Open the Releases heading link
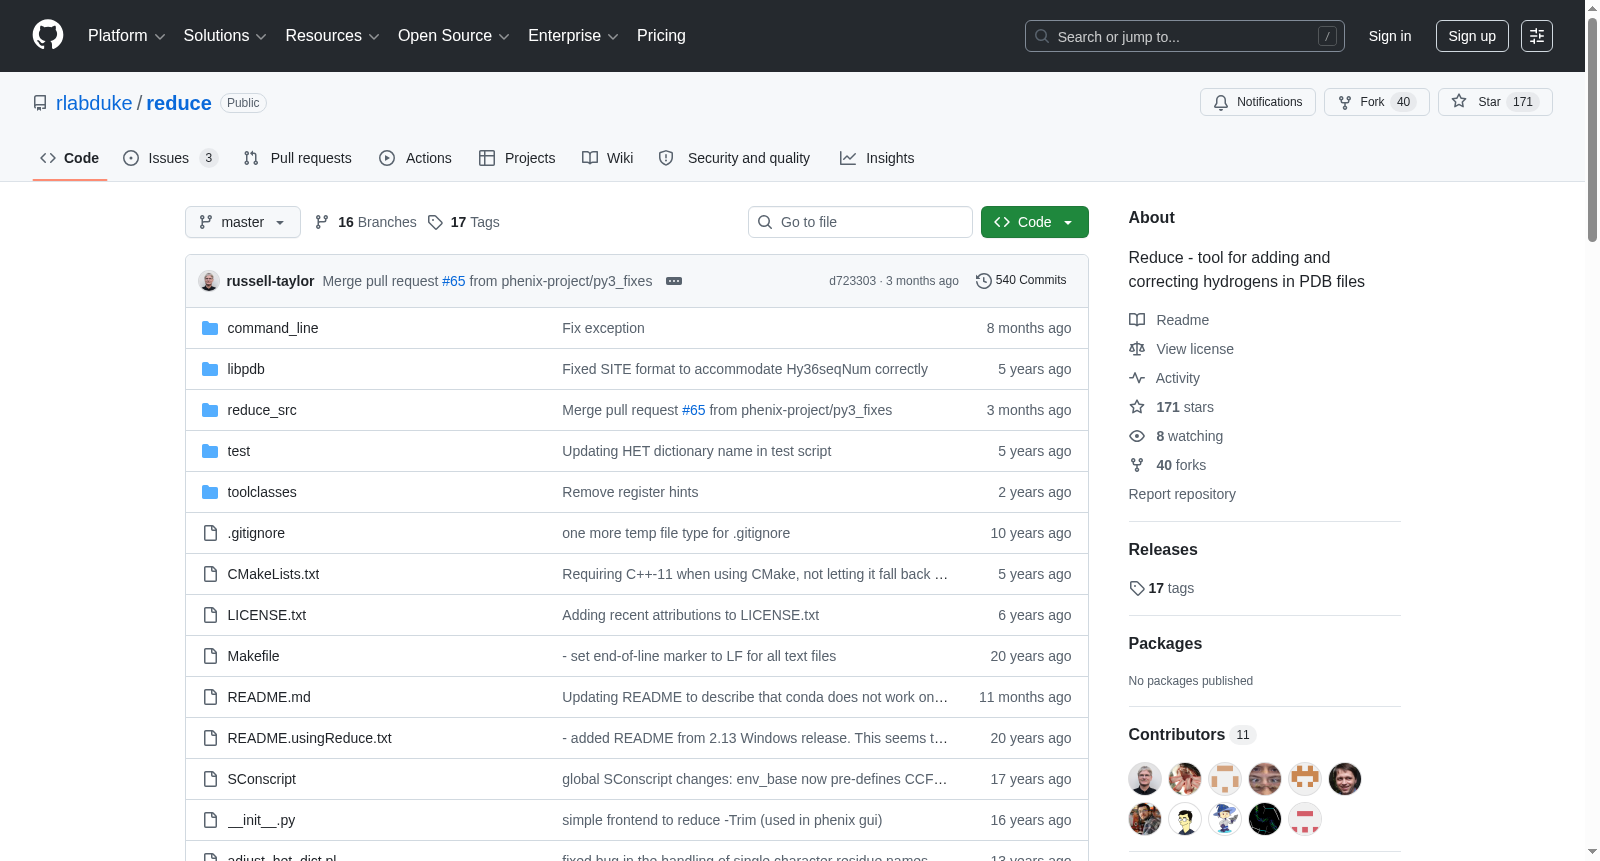1600x861 pixels. coord(1163,549)
